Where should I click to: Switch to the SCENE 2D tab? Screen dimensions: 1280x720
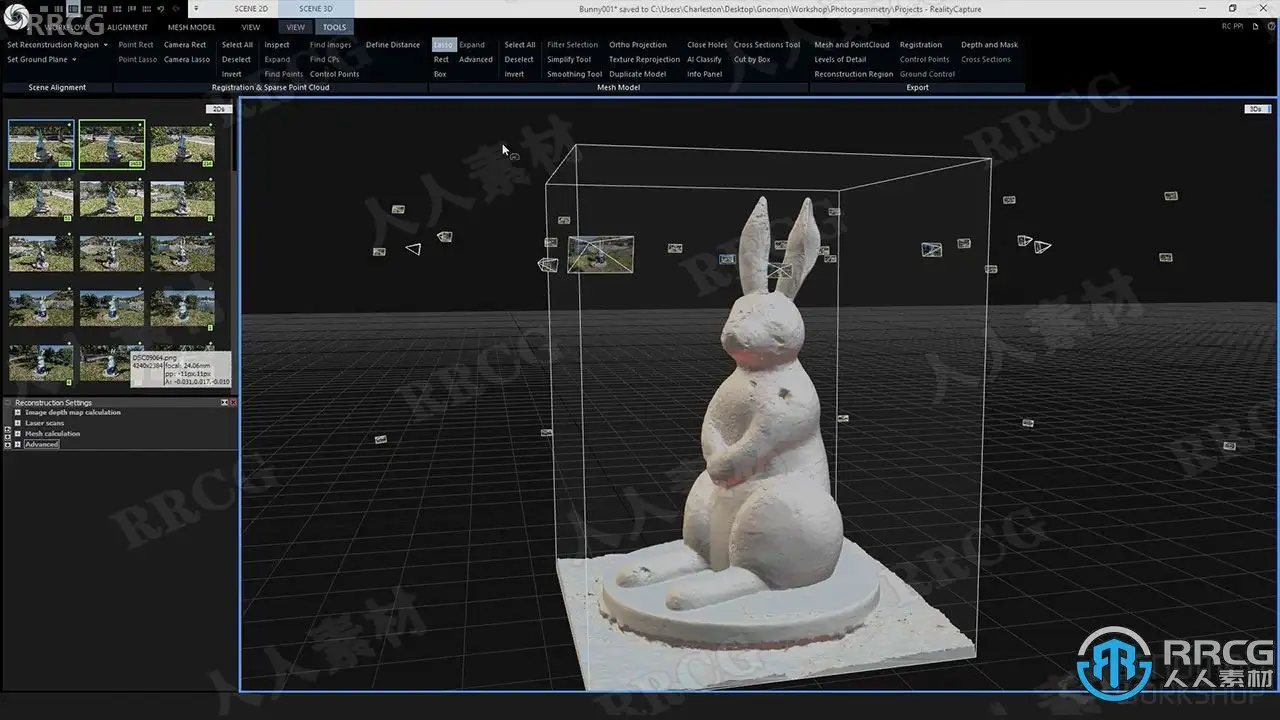click(251, 8)
